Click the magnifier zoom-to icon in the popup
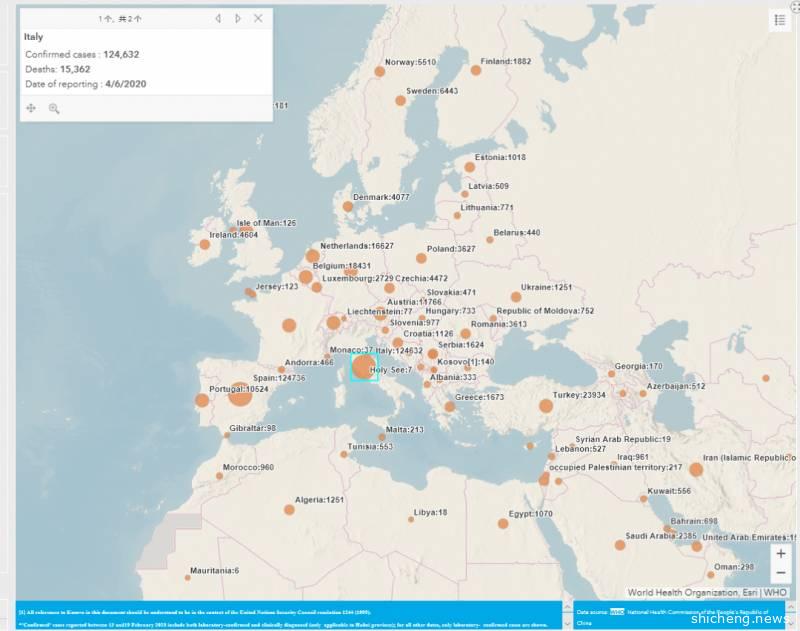 pyautogui.click(x=54, y=108)
